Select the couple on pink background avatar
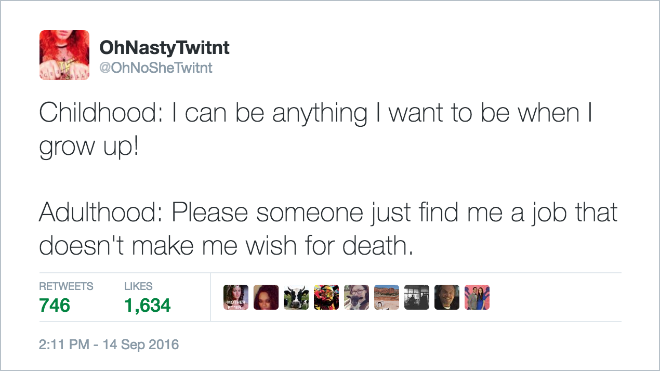 click(x=477, y=297)
